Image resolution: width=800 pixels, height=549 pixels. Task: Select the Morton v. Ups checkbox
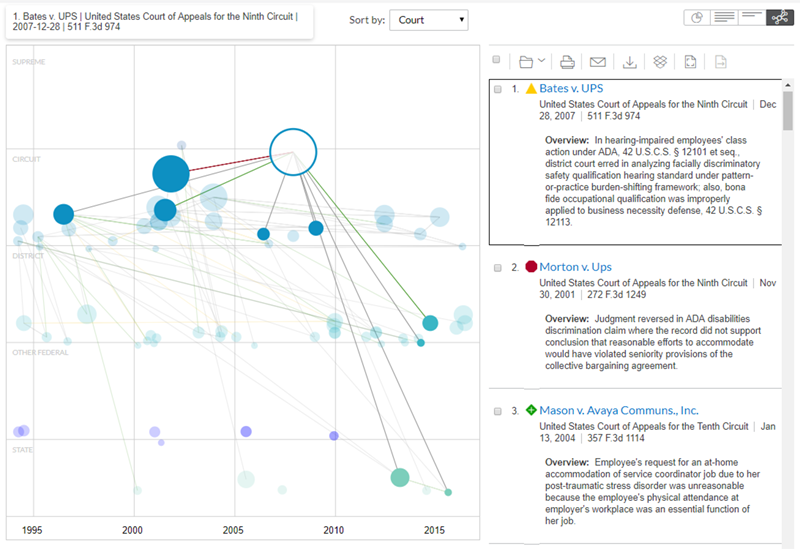[x=497, y=267]
